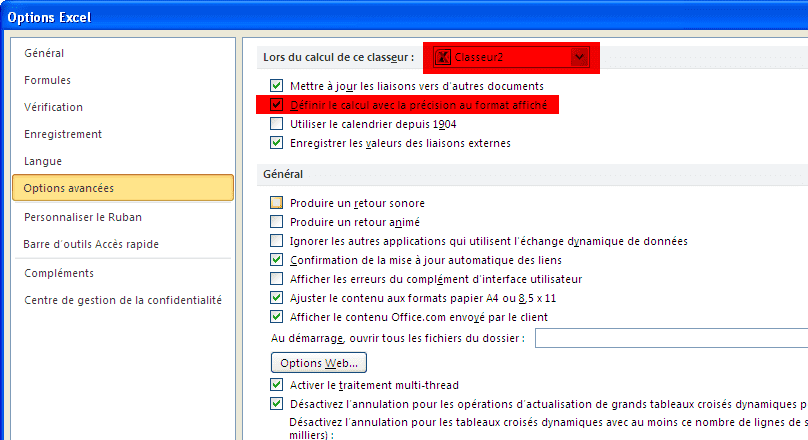The height and width of the screenshot is (440, 808).
Task: Click the Général section header
Action: [x=283, y=174]
